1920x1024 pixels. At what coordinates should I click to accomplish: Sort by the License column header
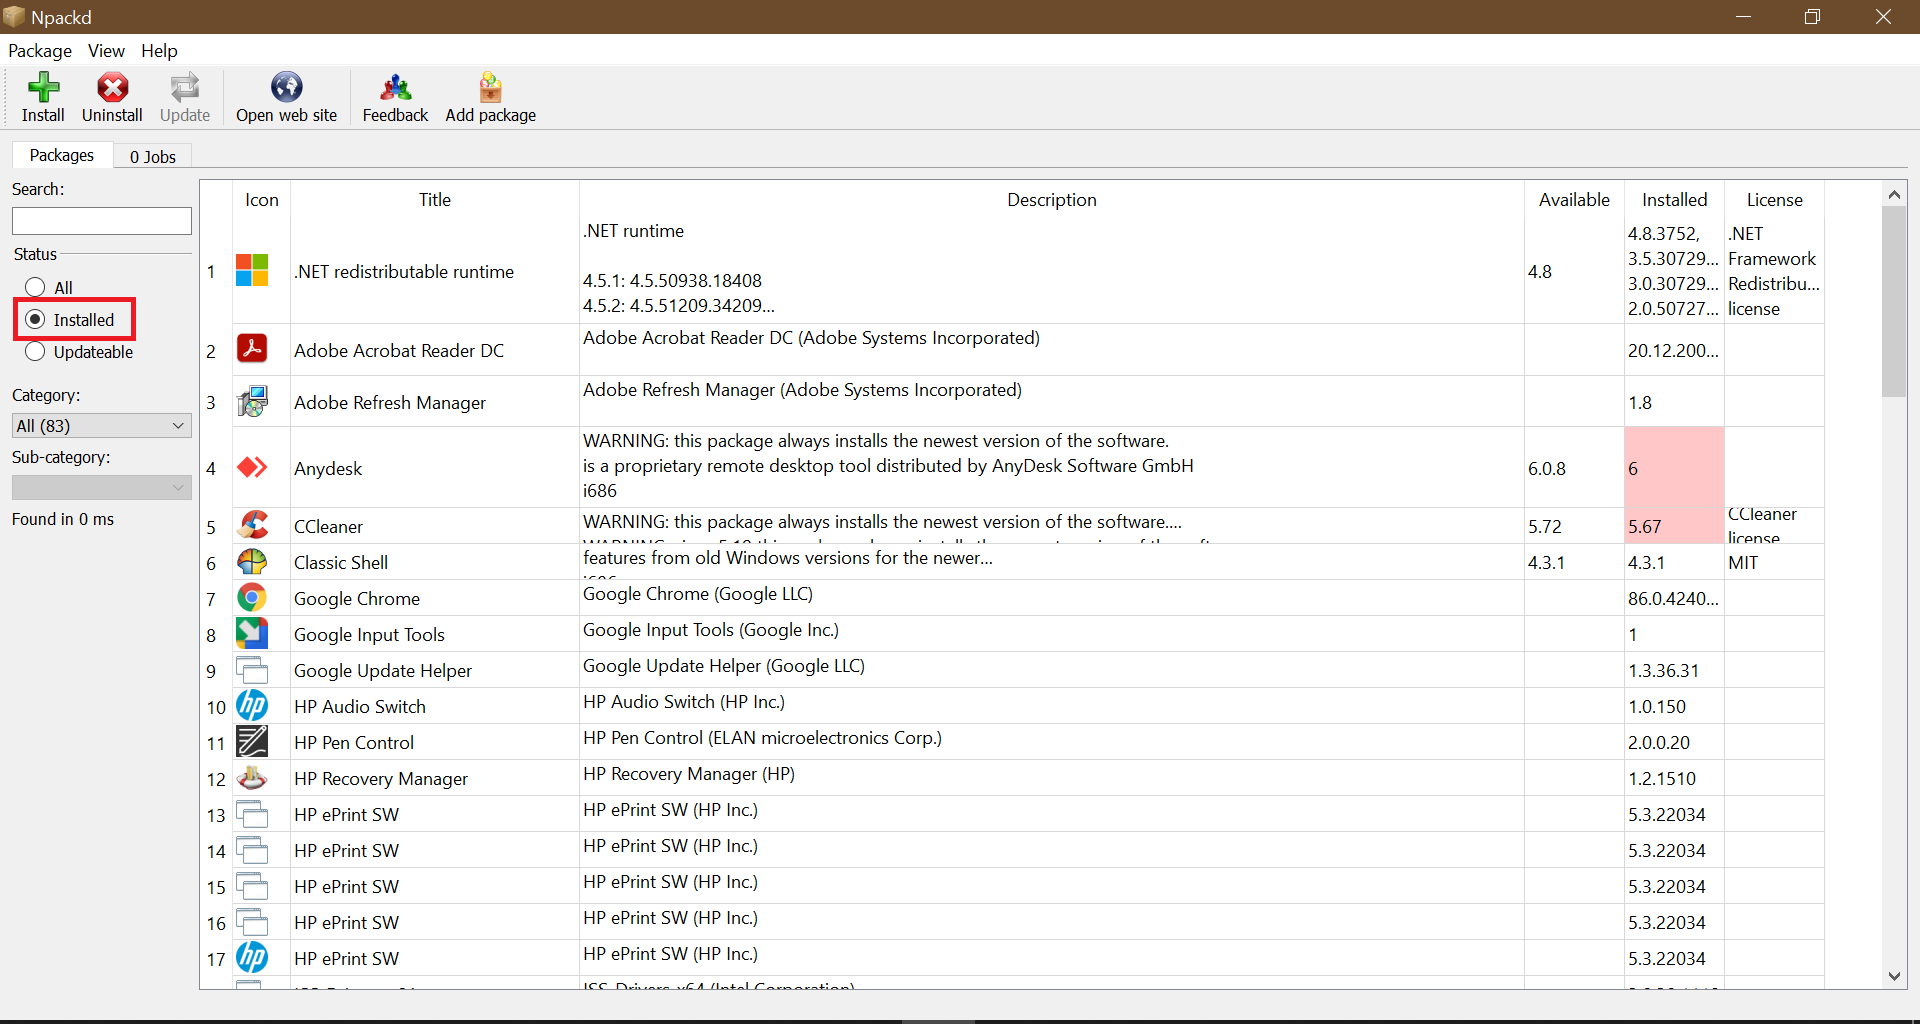point(1774,200)
